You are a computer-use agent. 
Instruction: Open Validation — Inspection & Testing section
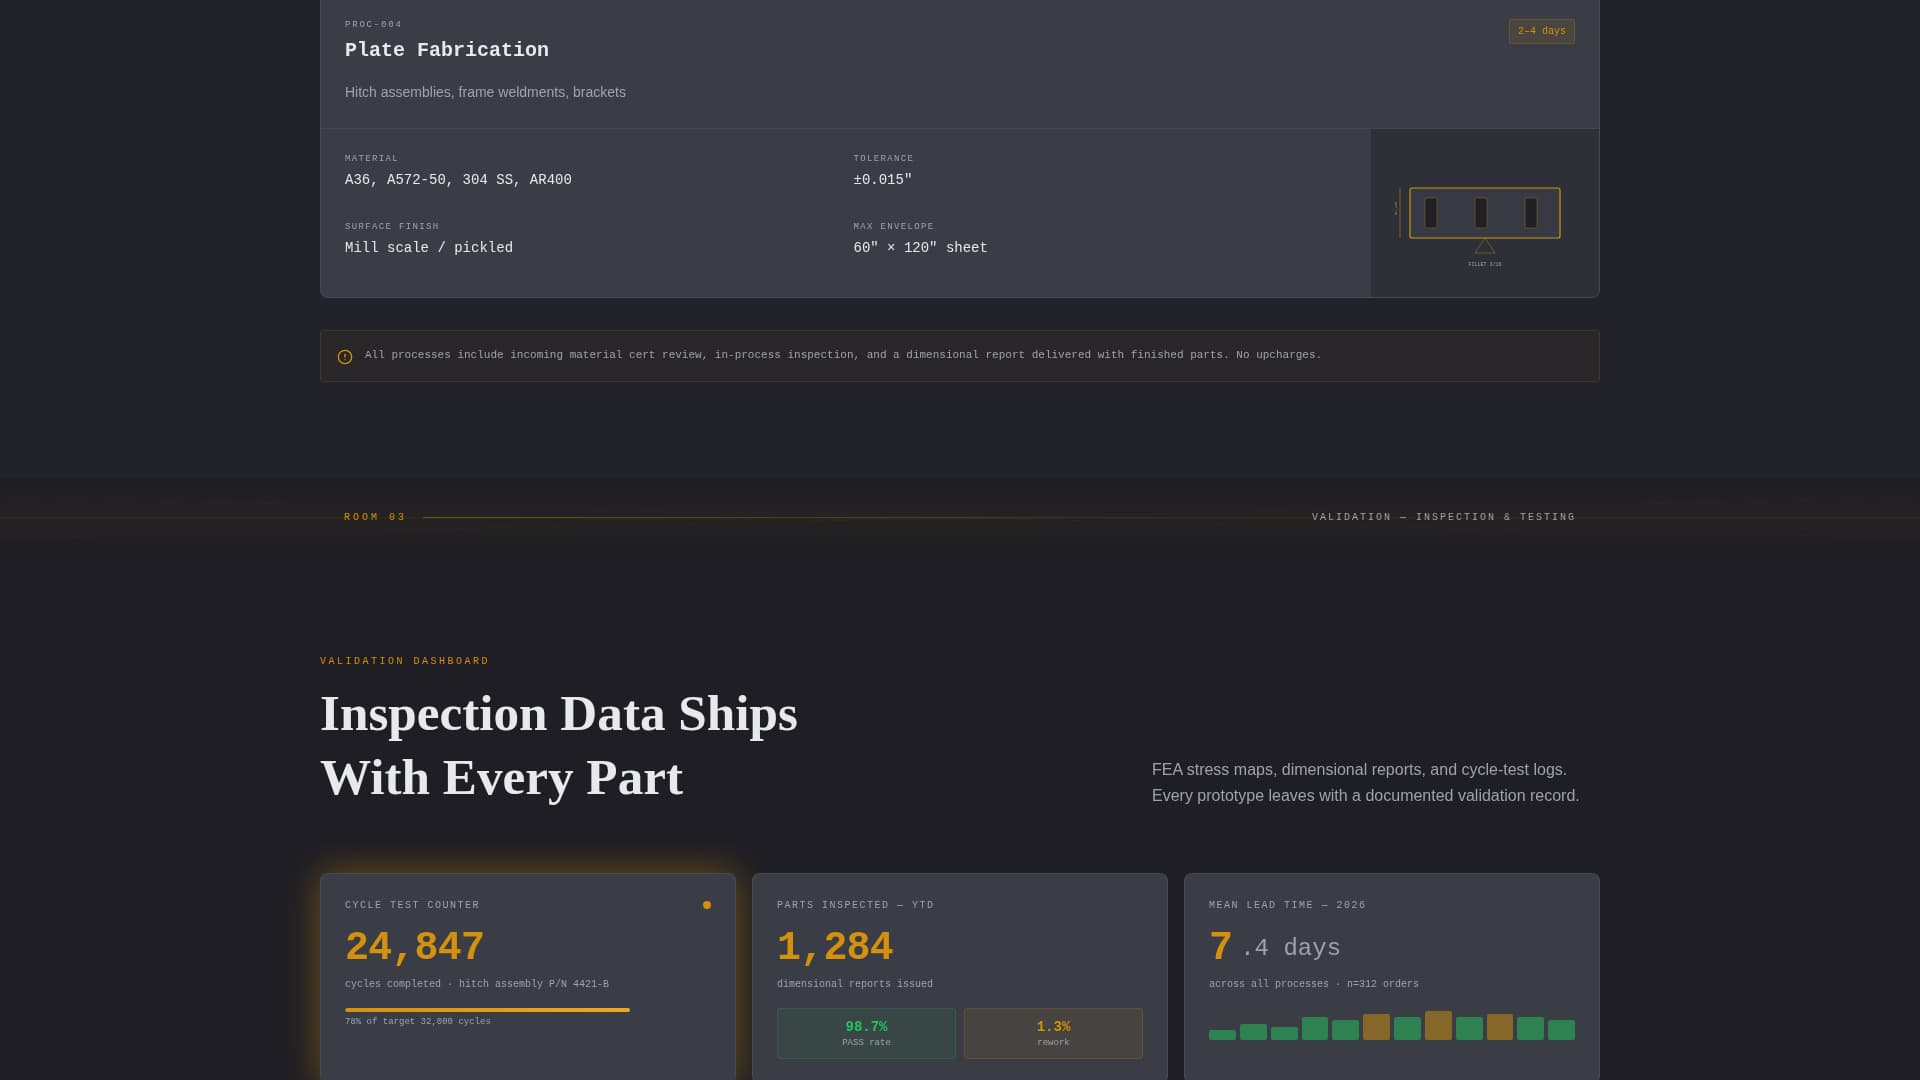point(1444,517)
